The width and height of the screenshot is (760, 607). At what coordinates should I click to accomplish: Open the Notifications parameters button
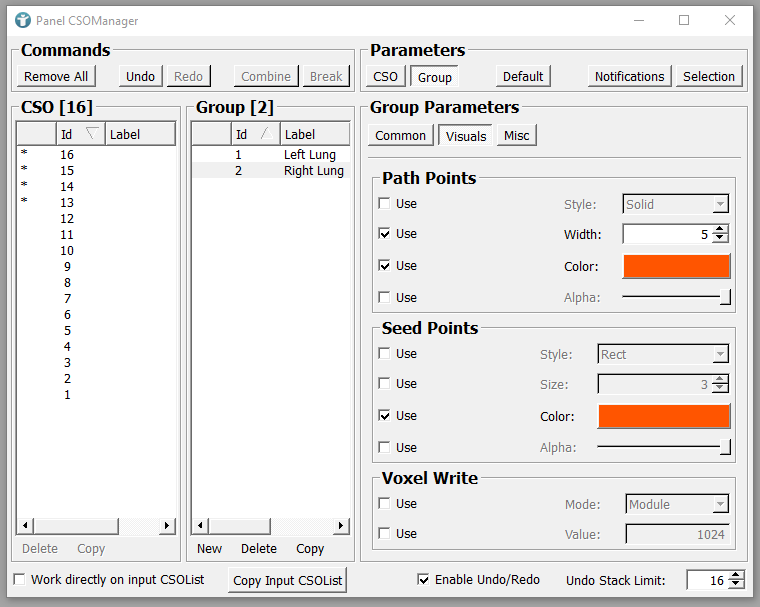click(629, 77)
